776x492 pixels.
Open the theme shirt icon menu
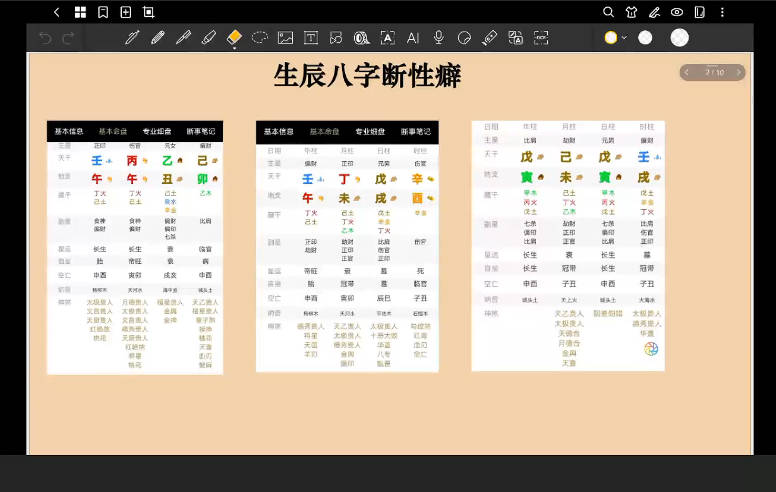tap(631, 12)
